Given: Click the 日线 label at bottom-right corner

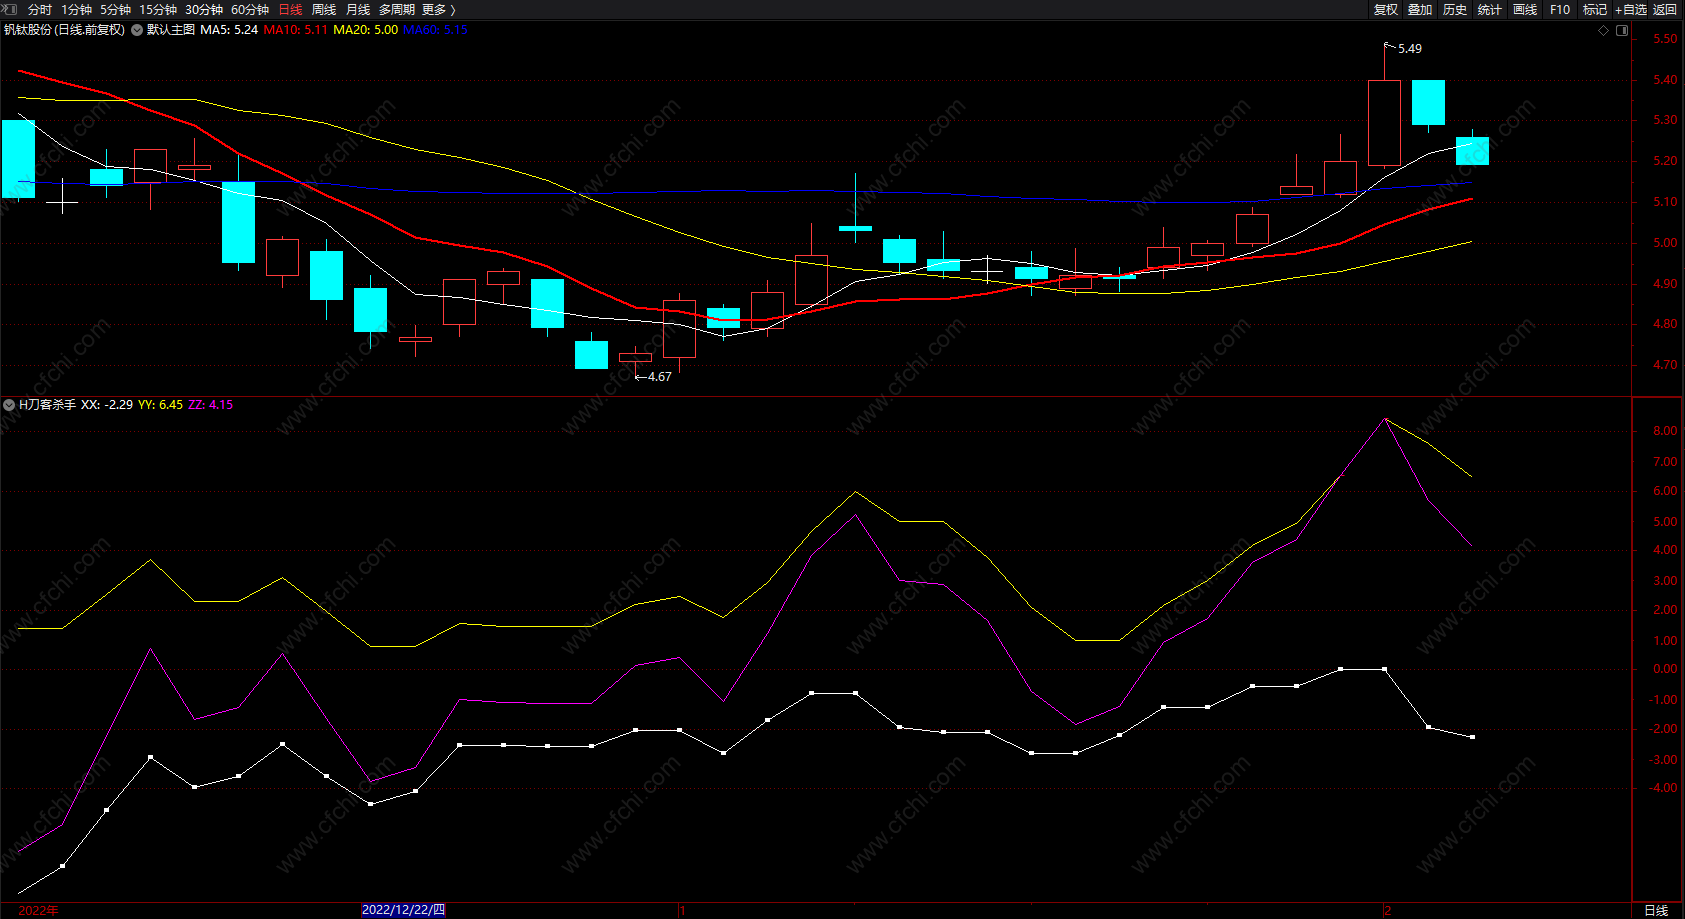Looking at the screenshot, I should point(1656,910).
